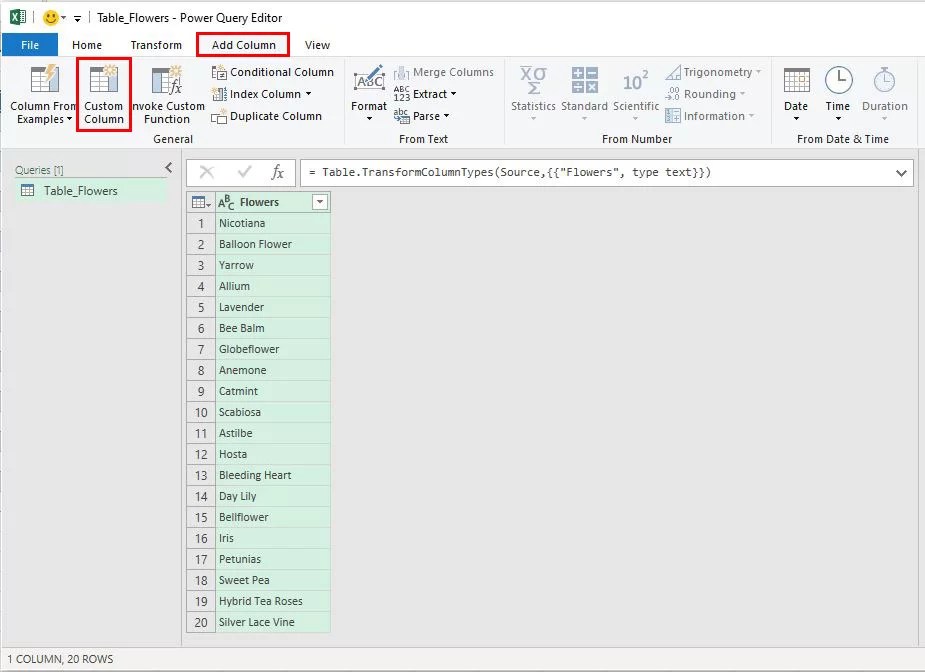Click the Time clock icon
Image resolution: width=925 pixels, height=672 pixels.
(838, 80)
